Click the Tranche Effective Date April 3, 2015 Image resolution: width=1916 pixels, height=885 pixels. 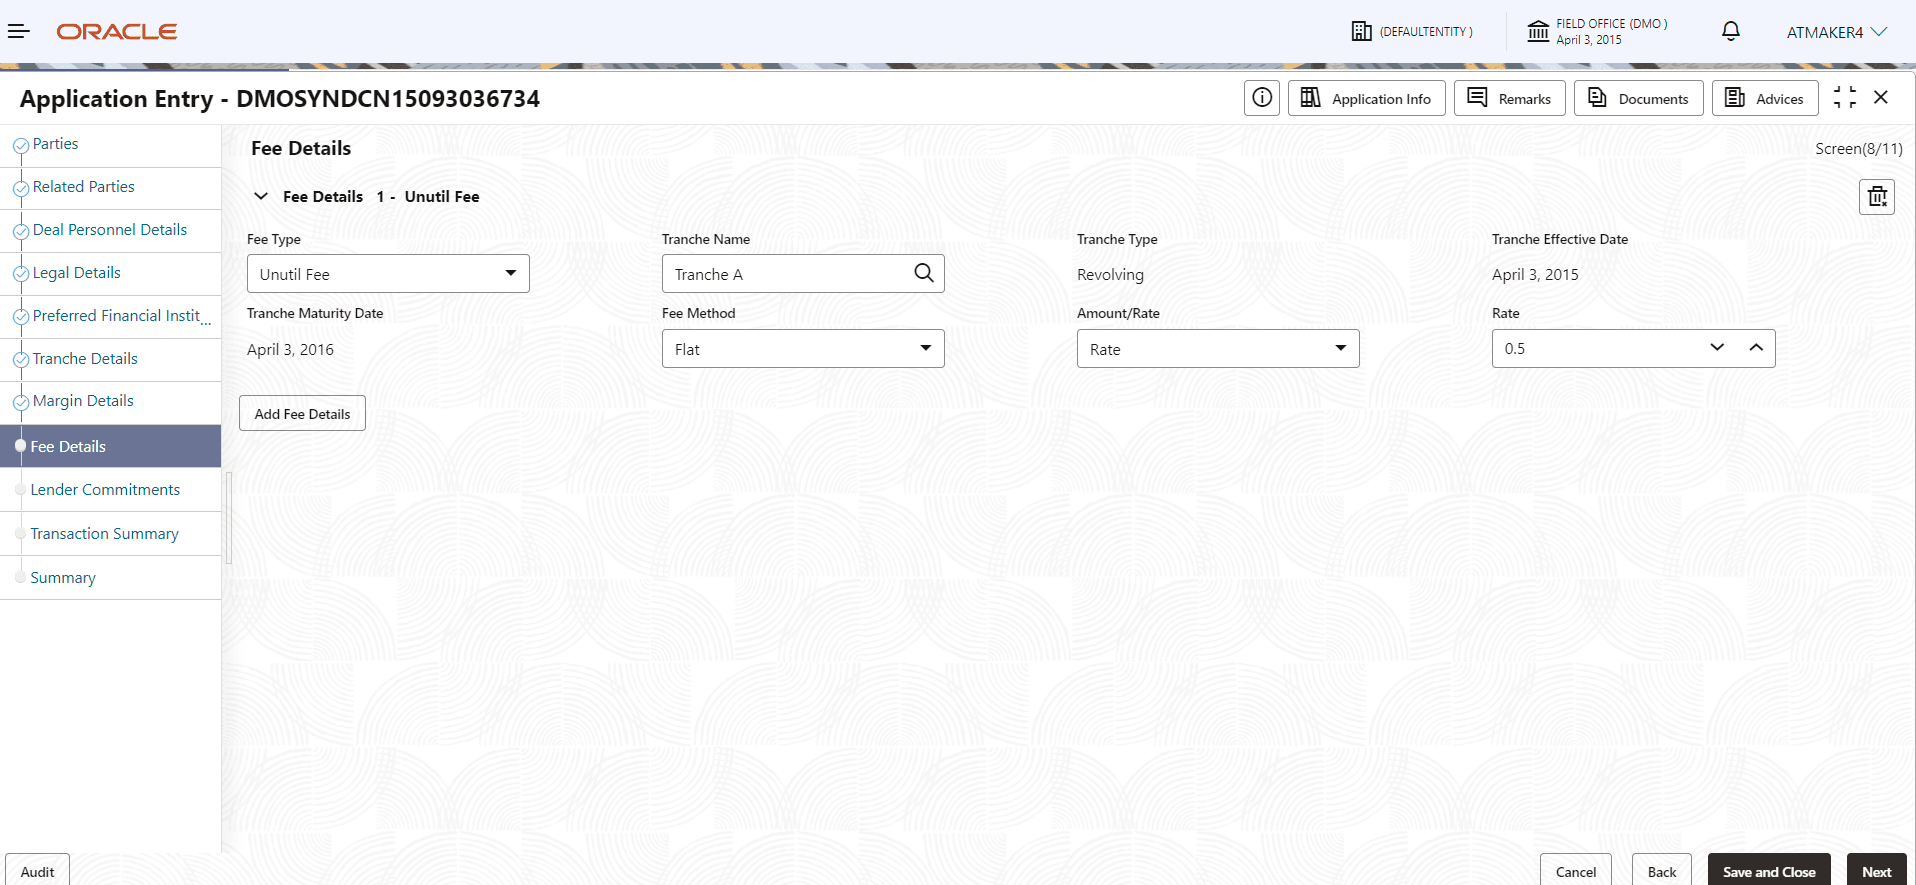pos(1535,275)
